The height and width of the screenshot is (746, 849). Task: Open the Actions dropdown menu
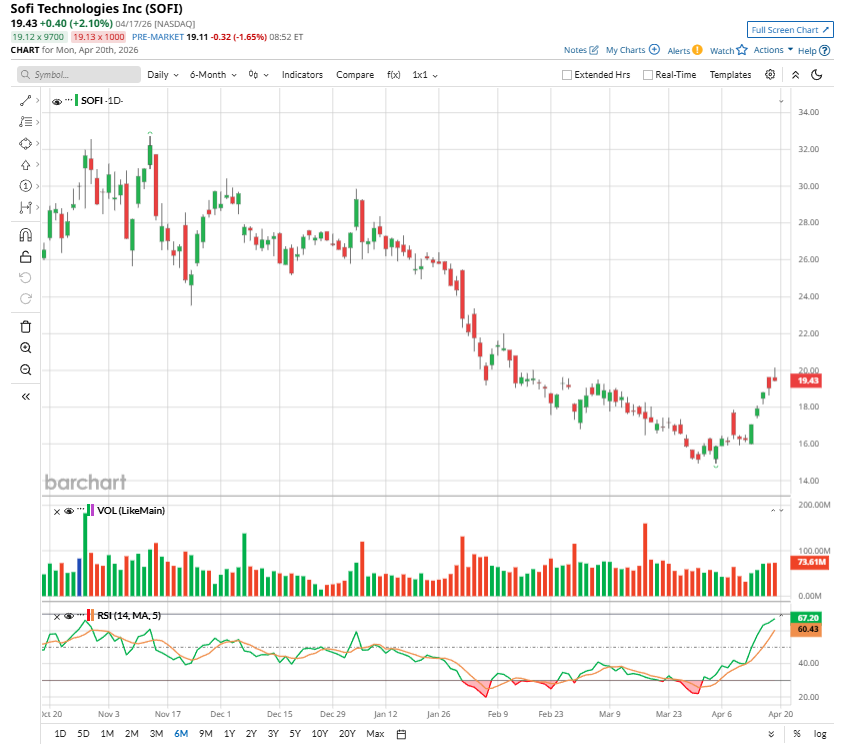[773, 50]
